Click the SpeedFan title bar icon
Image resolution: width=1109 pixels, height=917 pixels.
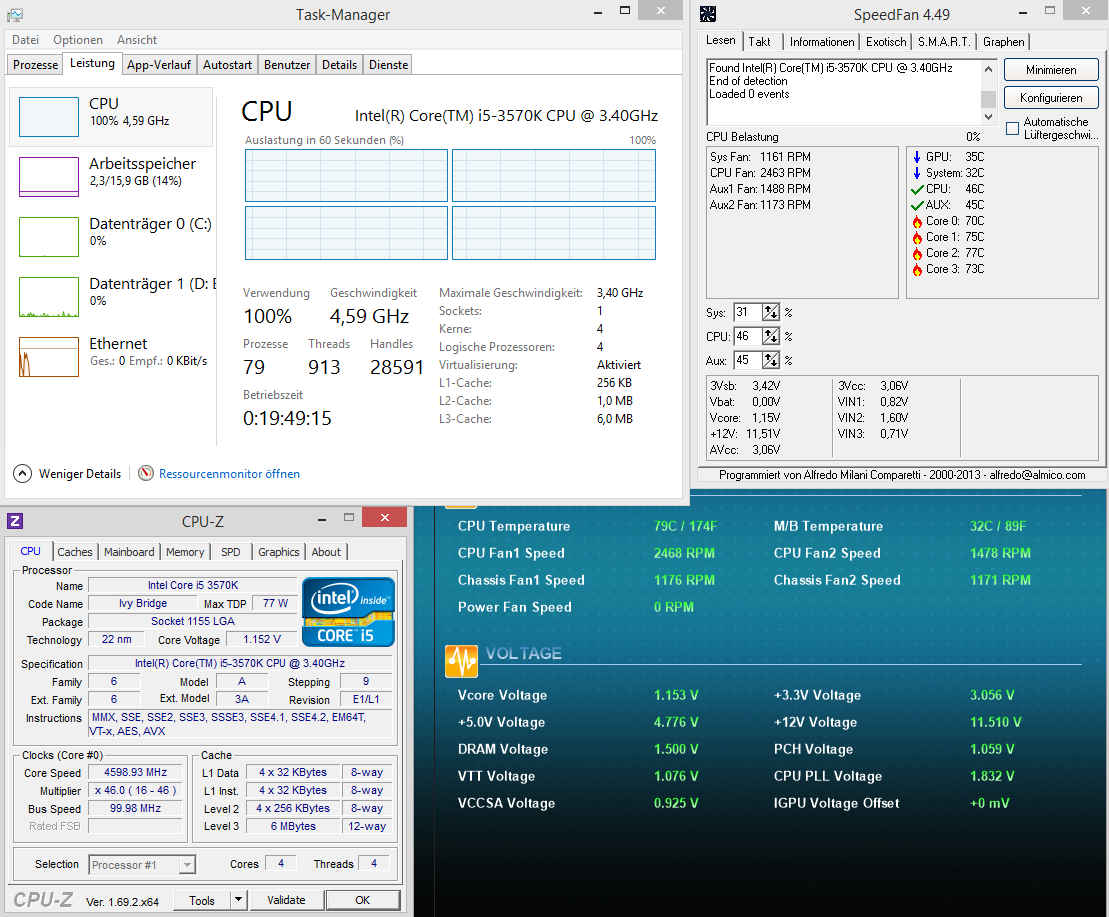click(707, 14)
